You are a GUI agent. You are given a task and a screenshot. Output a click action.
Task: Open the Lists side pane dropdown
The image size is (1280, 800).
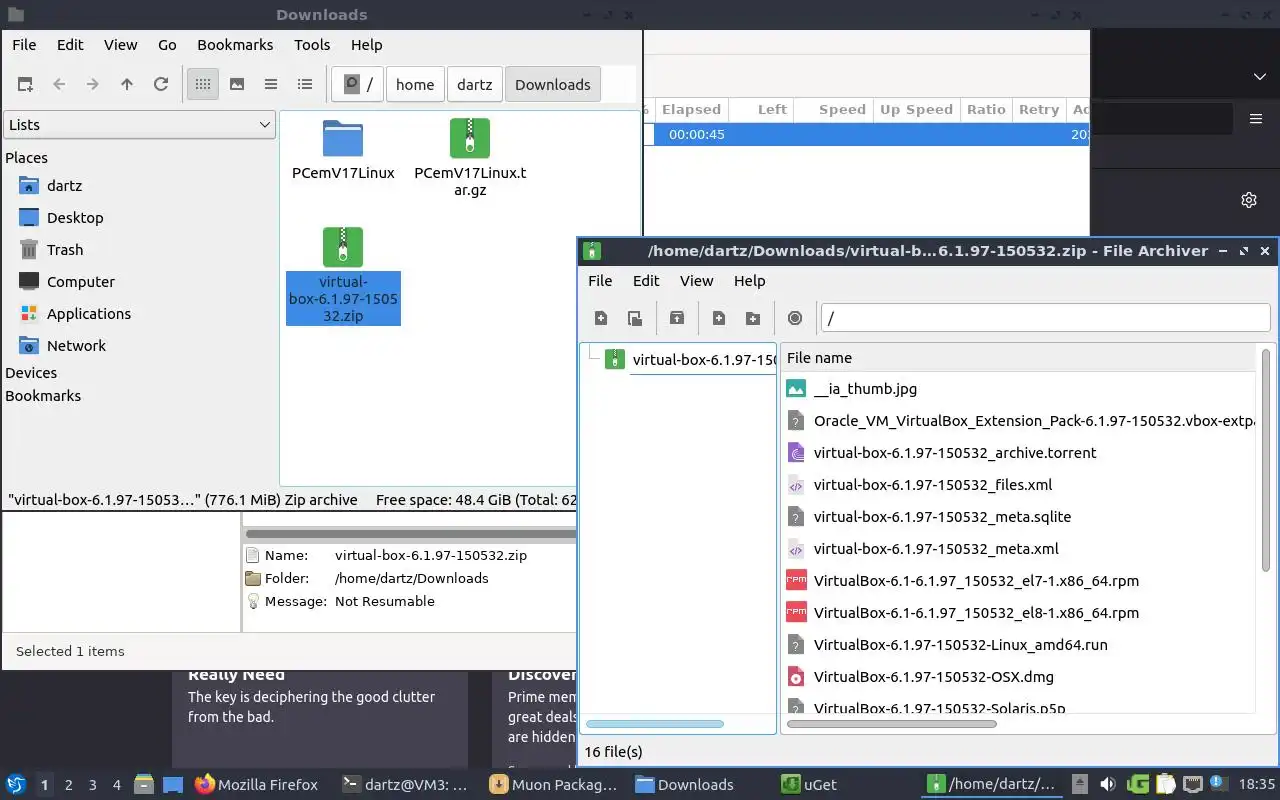click(x=139, y=125)
